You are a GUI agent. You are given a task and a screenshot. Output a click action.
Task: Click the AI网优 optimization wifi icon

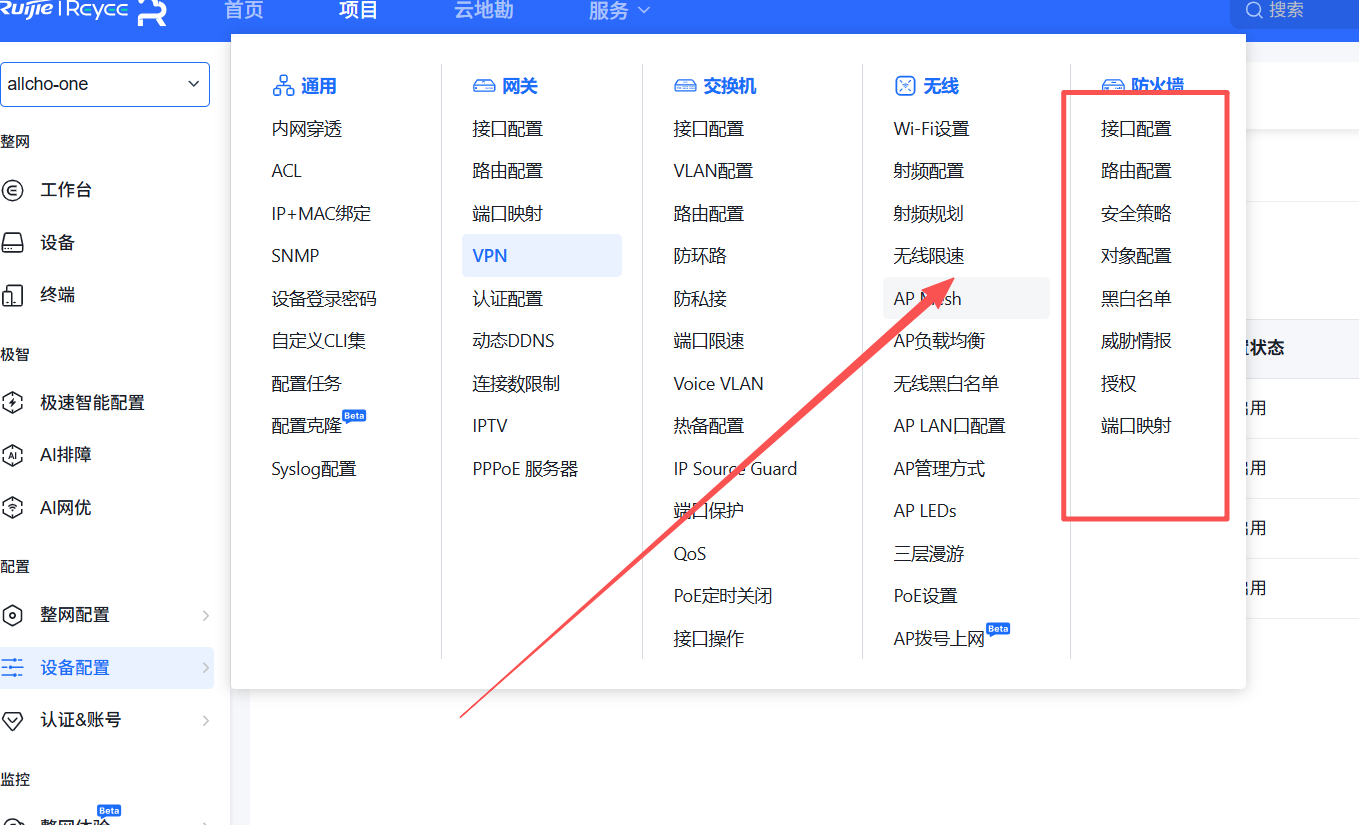pos(13,508)
